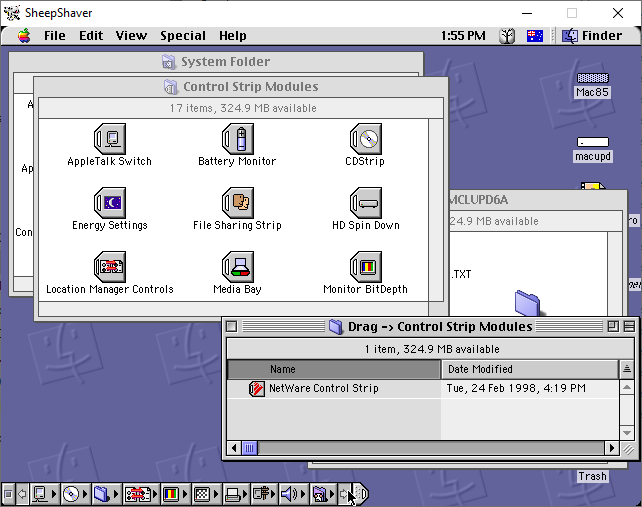Screen dimensions: 642x507
Task: Click the vertical scroll up arrow in Drag window
Action: click(627, 387)
